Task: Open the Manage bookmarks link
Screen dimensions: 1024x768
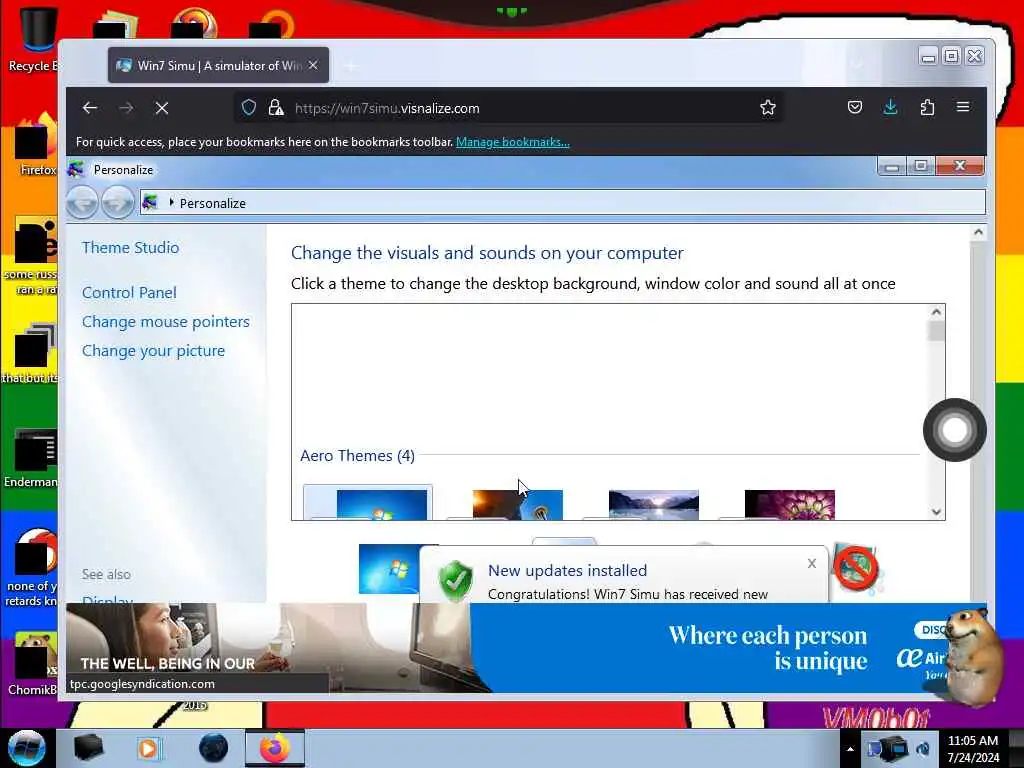Action: (x=513, y=142)
